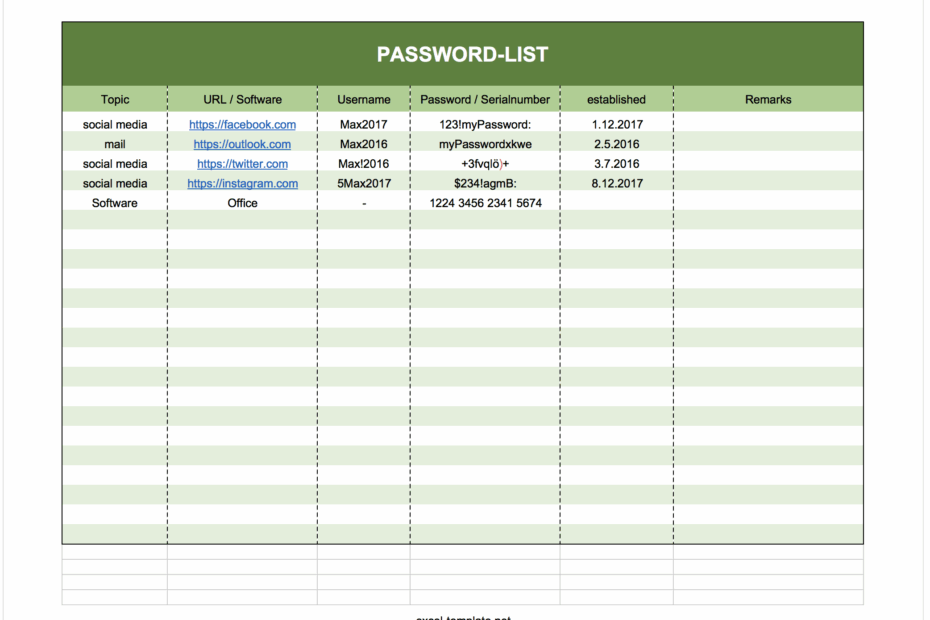Select the URL / Software column header
930x620 pixels.
click(x=242, y=99)
